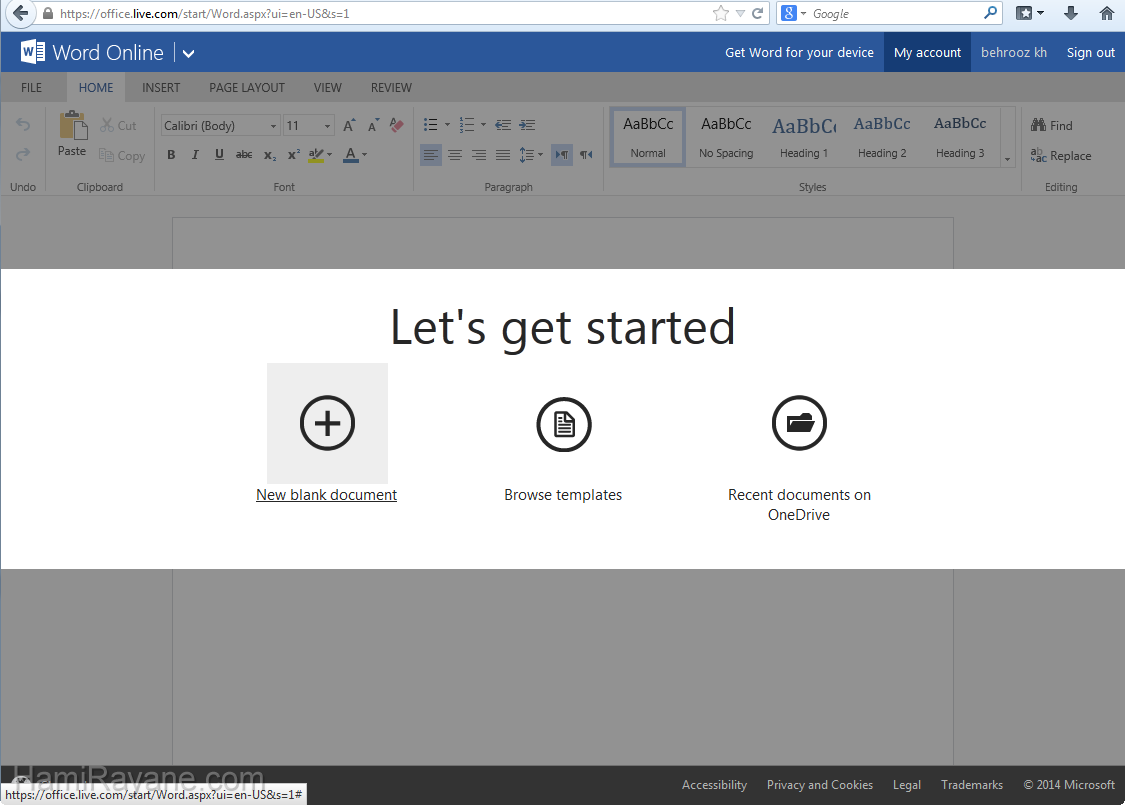Apply the Normal style
This screenshot has height=805, width=1125.
tap(648, 137)
